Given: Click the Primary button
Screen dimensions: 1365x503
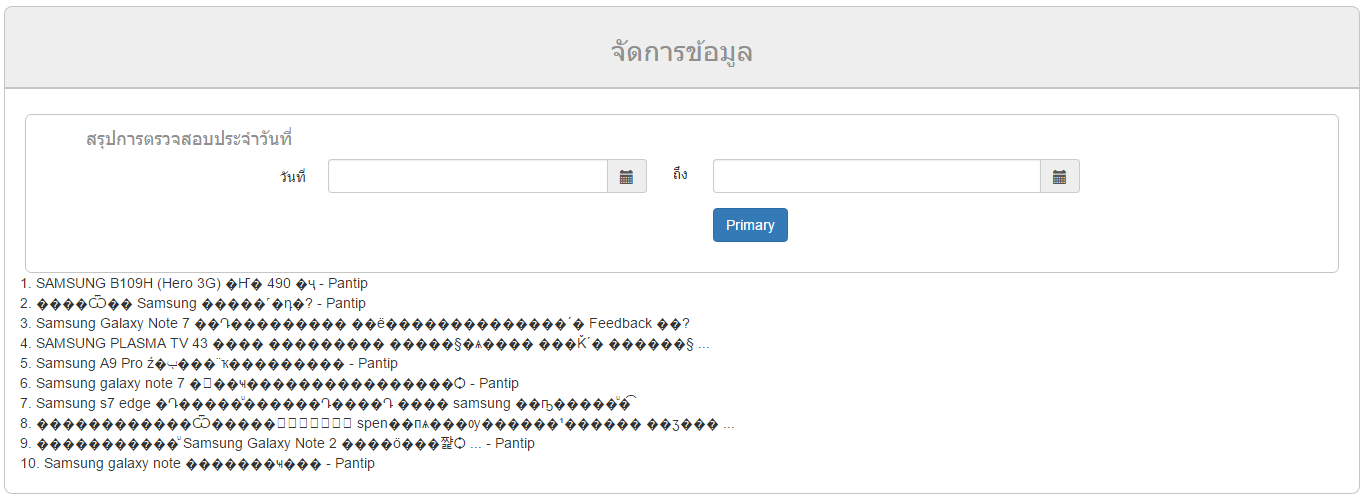Looking at the screenshot, I should 750,225.
